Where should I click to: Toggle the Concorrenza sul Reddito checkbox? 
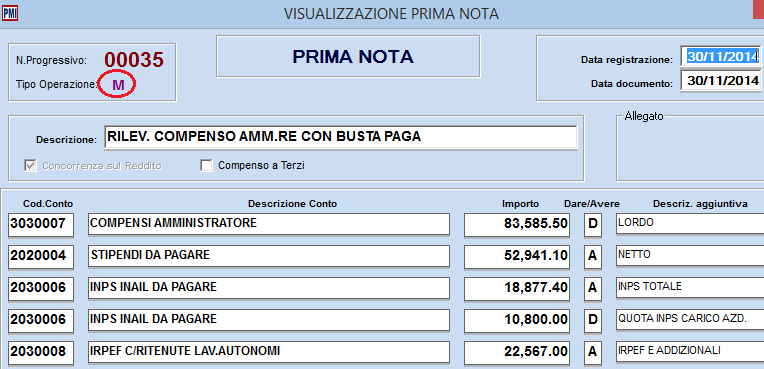30,166
